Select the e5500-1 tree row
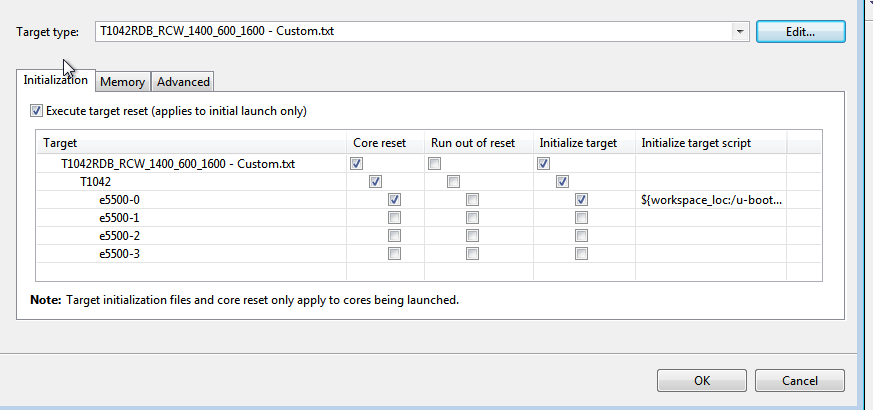The height and width of the screenshot is (410, 873). pos(119,218)
